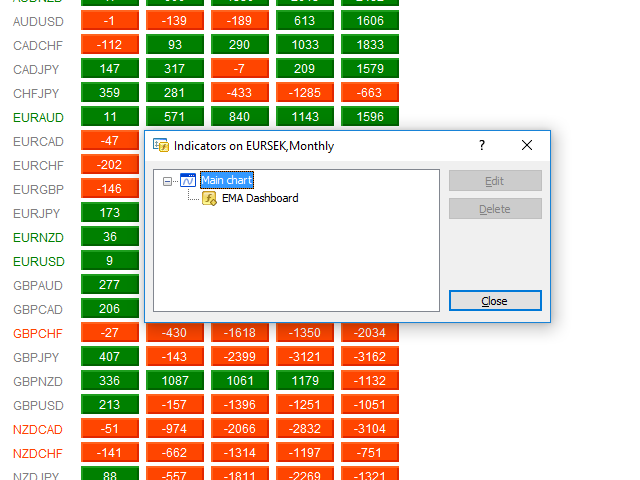Click the EURGBP pair label
This screenshot has width=640, height=480.
click(38, 190)
